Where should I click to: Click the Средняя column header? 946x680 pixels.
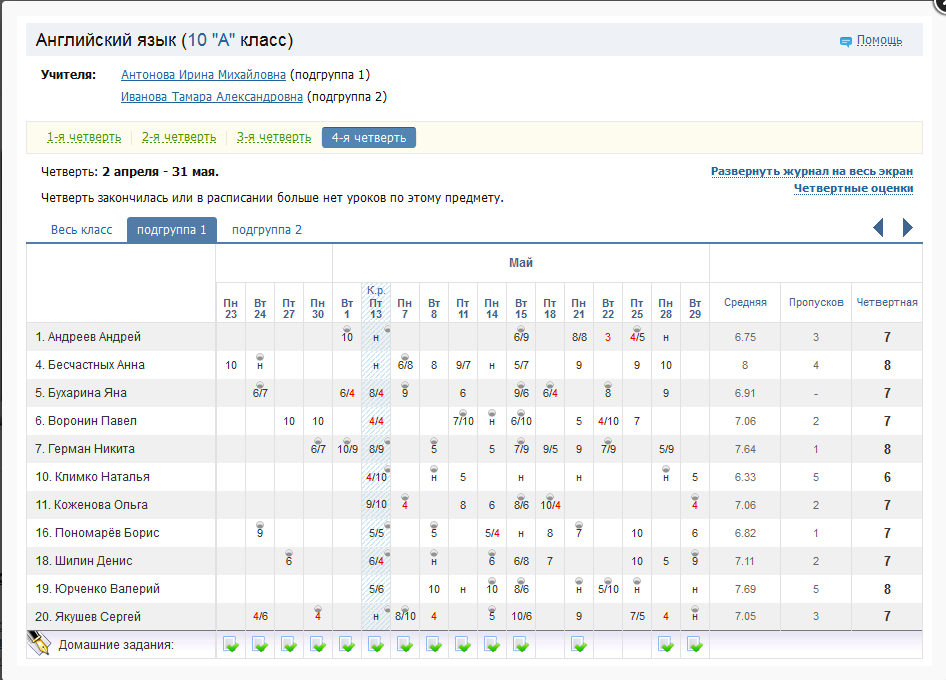pos(745,302)
